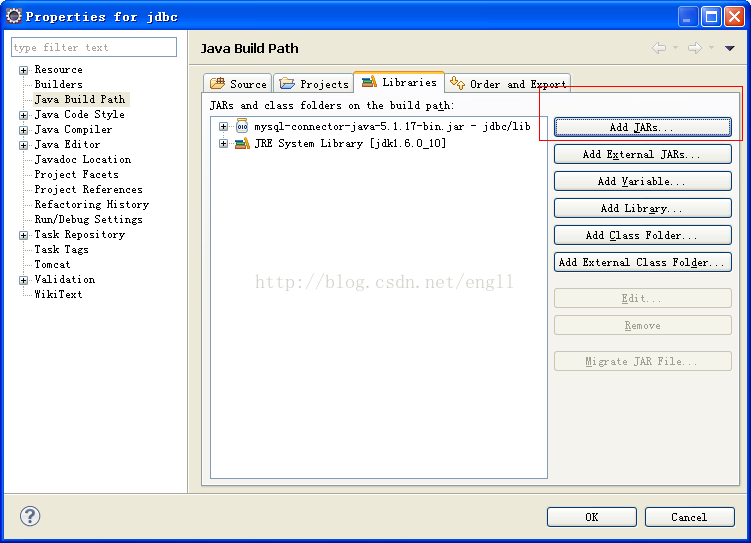Select the Resource tree item label
Image resolution: width=751 pixels, height=543 pixels.
[58, 69]
